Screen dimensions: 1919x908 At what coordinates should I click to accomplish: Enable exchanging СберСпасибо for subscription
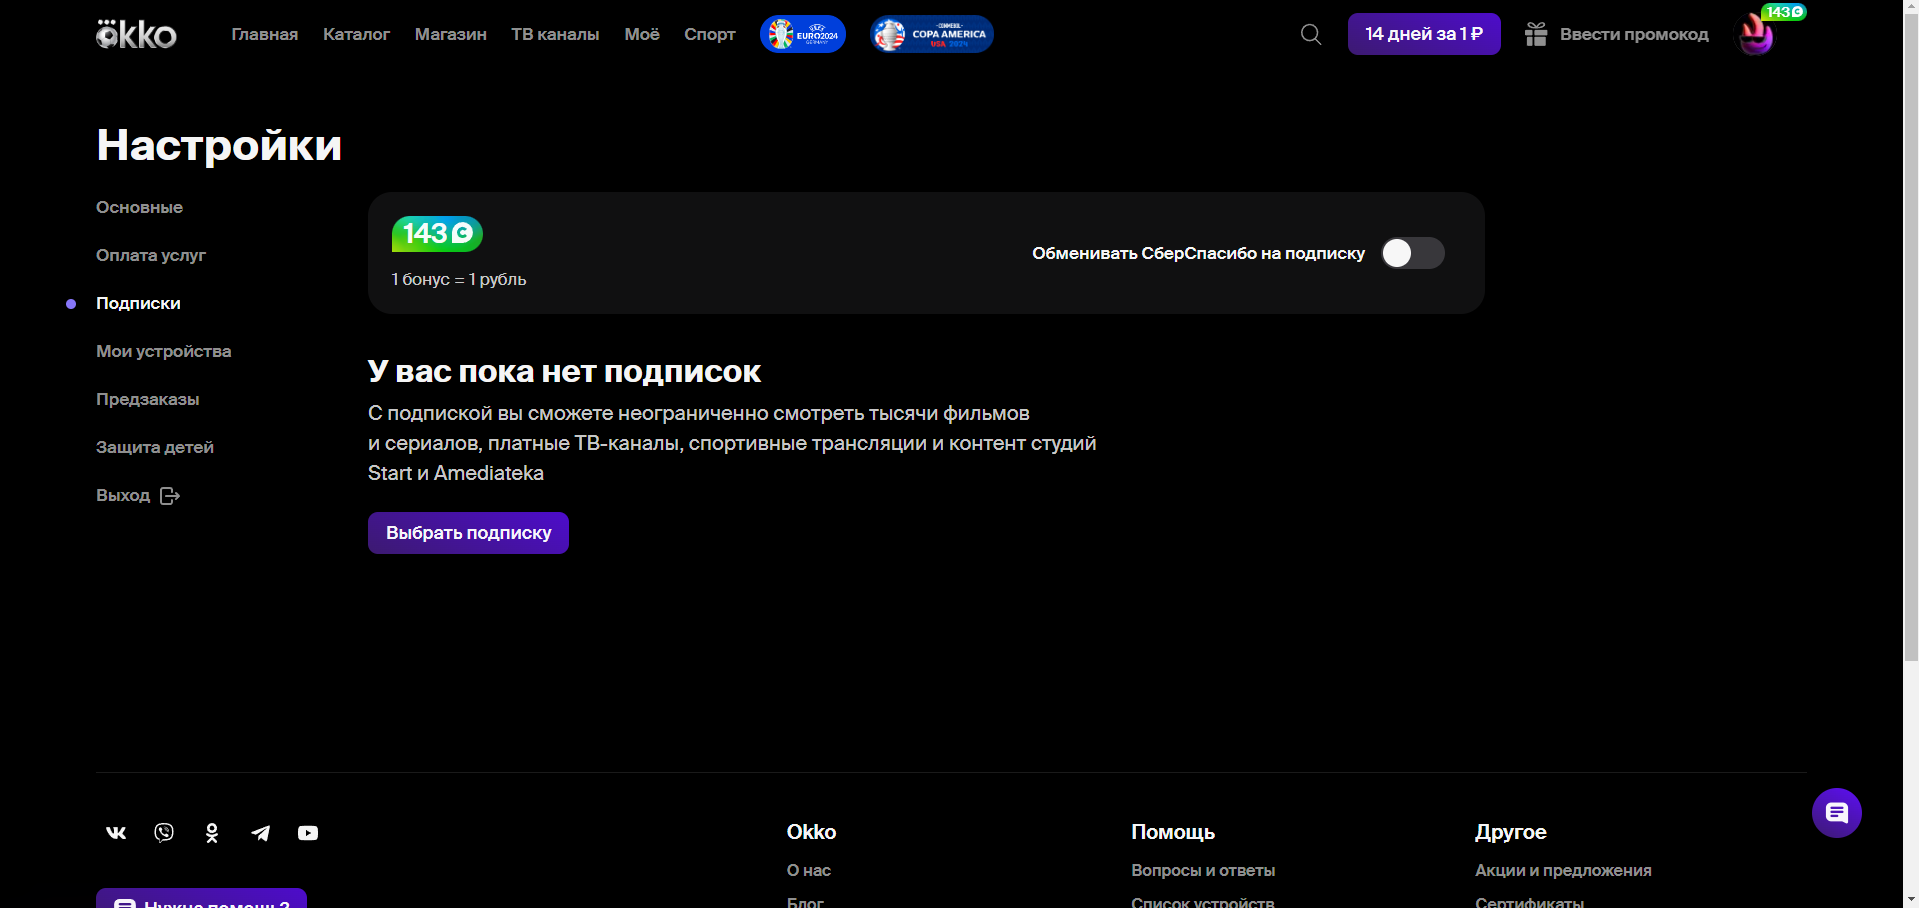coord(1413,253)
